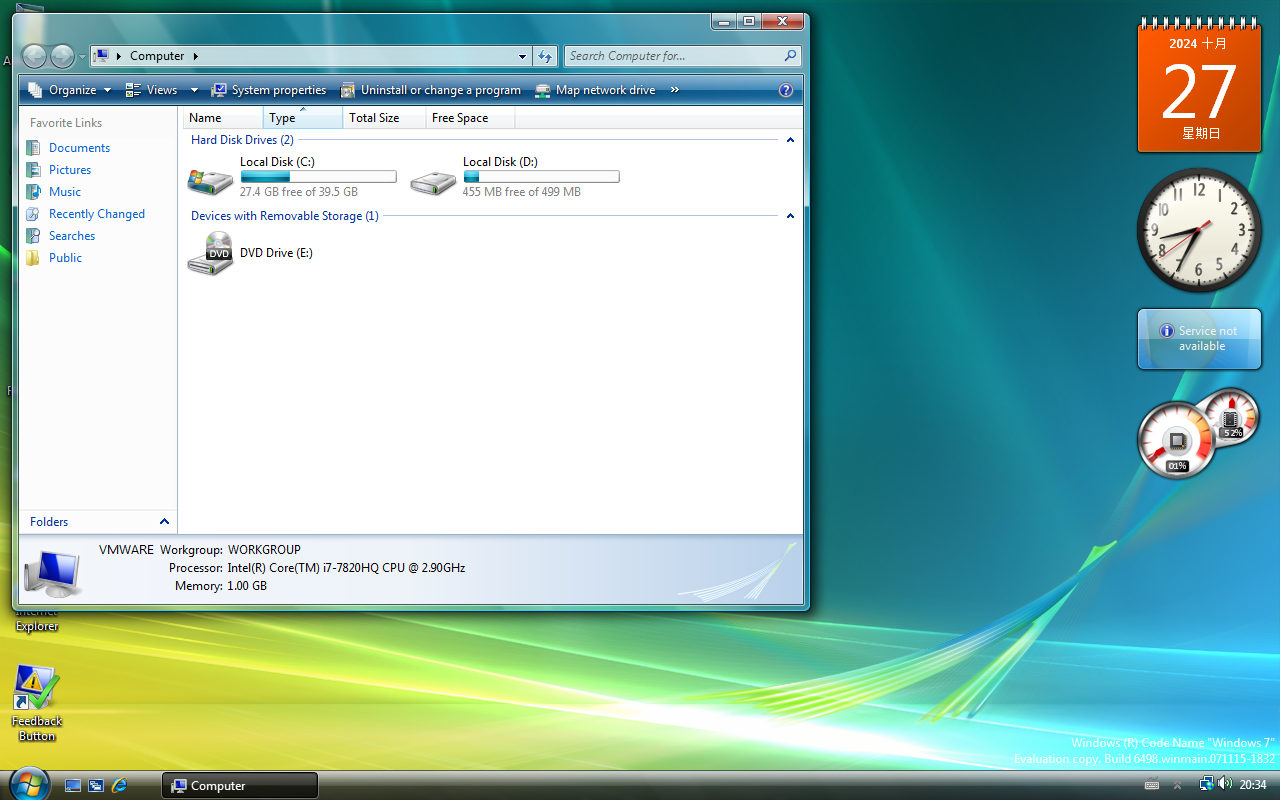Click the arrow after Computer in address bar
The image size is (1280, 800).
[x=195, y=56]
